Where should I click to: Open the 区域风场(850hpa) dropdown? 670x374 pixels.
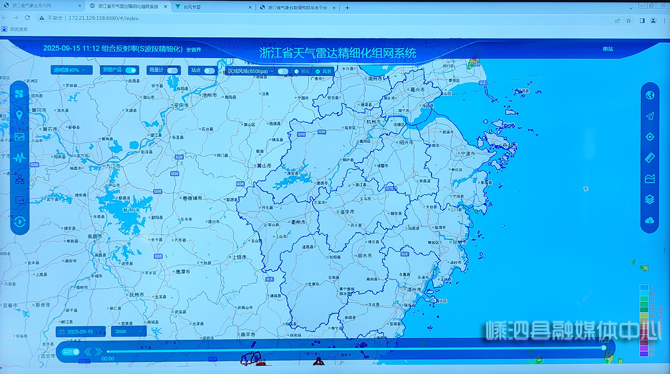(250, 71)
